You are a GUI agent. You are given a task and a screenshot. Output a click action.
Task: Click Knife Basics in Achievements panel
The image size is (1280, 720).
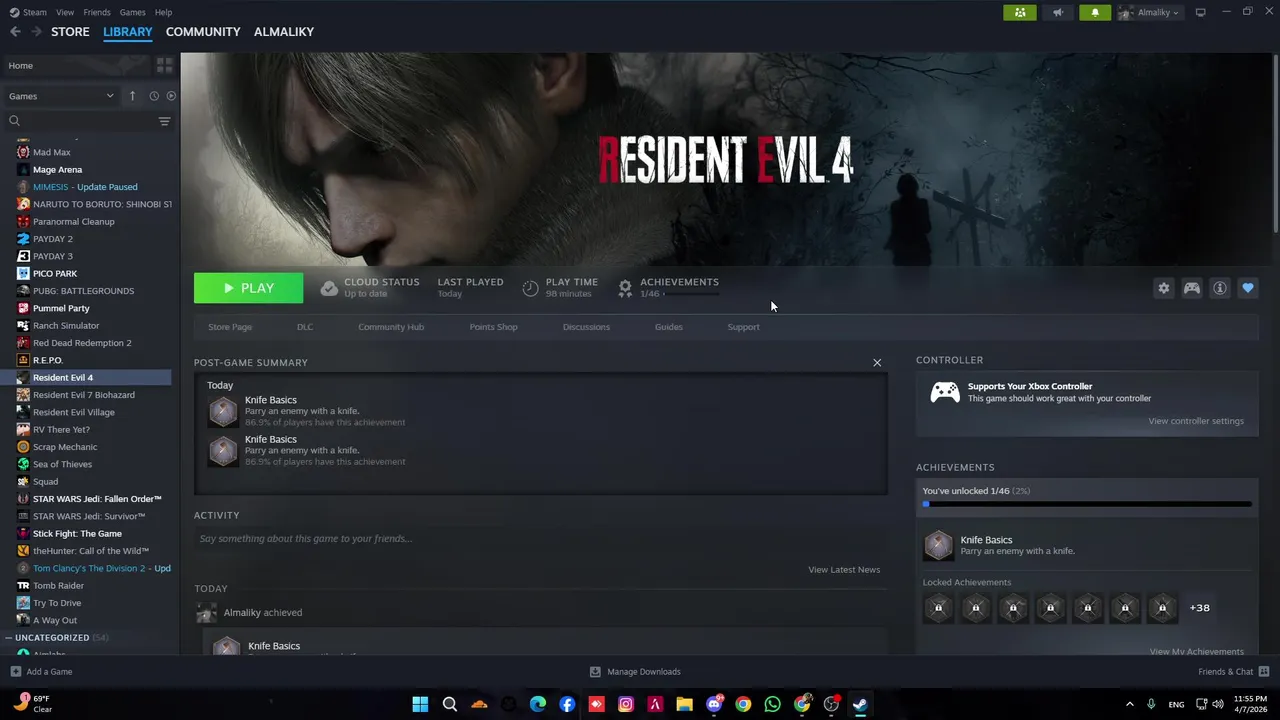[x=1087, y=545]
